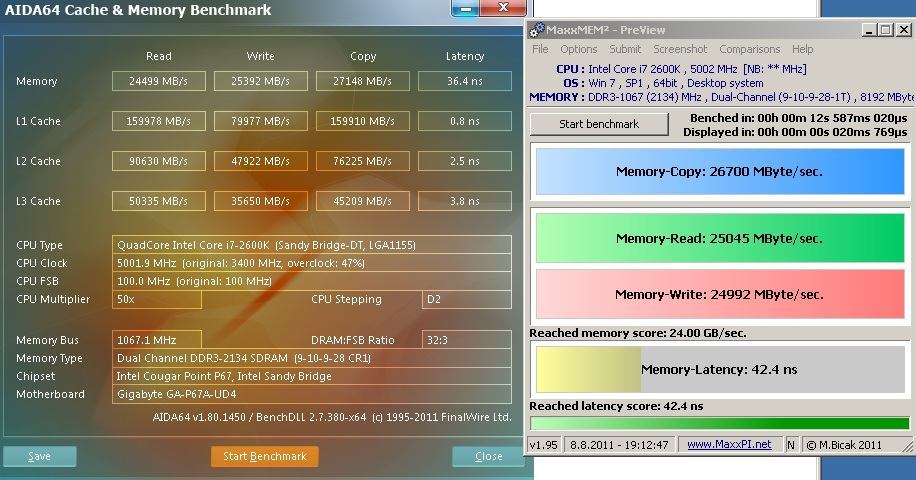The width and height of the screenshot is (916, 480).
Task: Click the AIDA64 v1.80.1450 version text
Action: tap(332, 417)
